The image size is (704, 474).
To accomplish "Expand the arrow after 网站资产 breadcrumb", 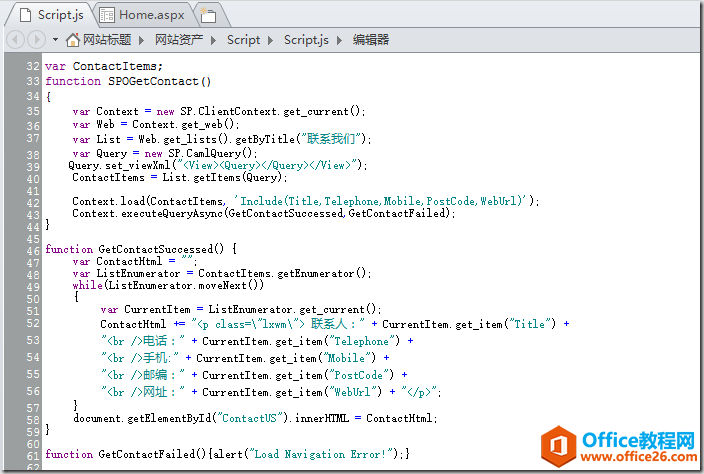I will tap(215, 40).
